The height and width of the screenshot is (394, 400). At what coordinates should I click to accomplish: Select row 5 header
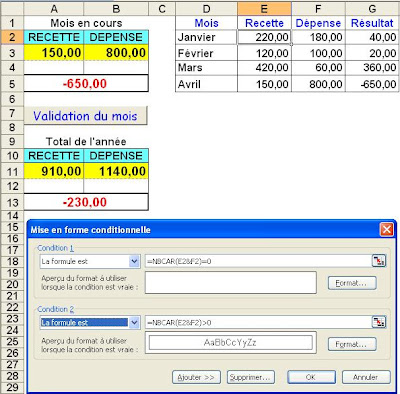point(12,84)
